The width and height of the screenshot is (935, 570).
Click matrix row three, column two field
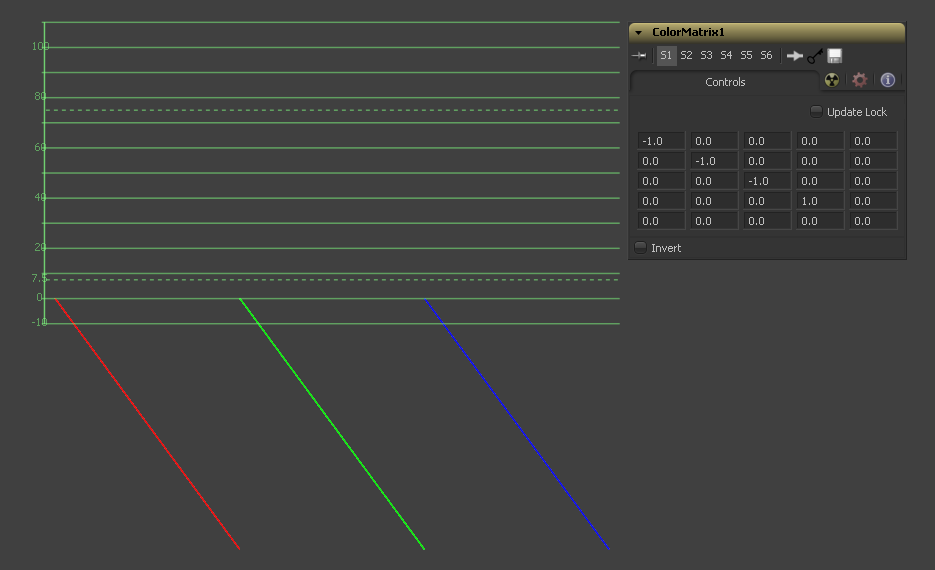click(x=714, y=181)
